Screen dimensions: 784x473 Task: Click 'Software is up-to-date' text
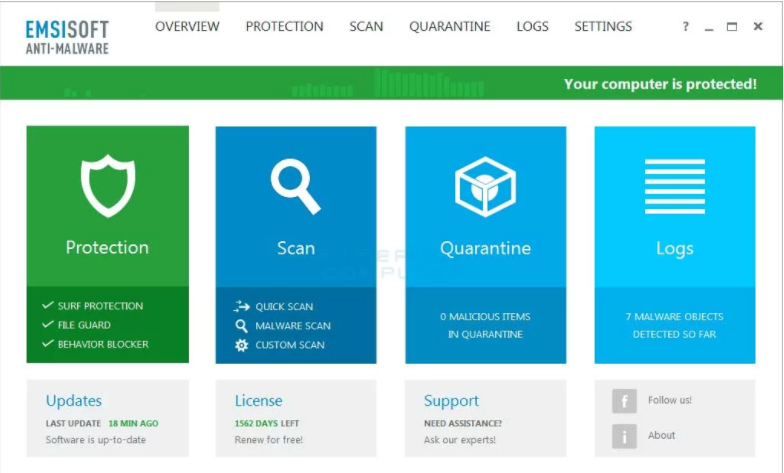pyautogui.click(x=96, y=440)
